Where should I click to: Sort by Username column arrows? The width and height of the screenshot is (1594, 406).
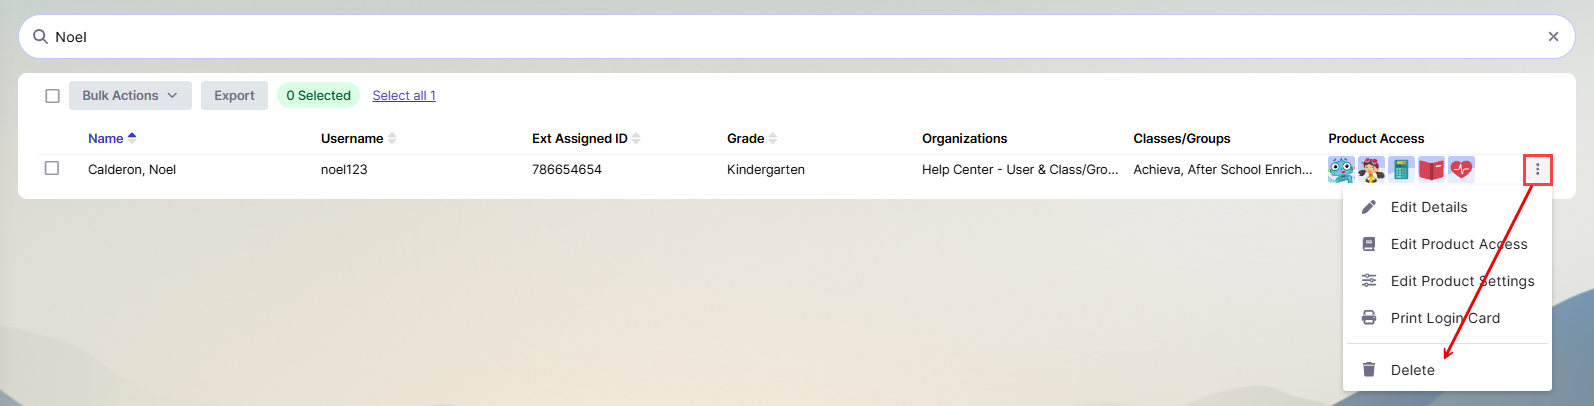pyautogui.click(x=392, y=139)
